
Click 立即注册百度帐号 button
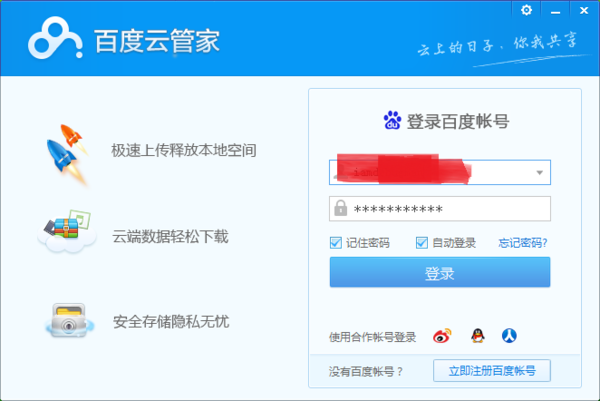coord(492,370)
